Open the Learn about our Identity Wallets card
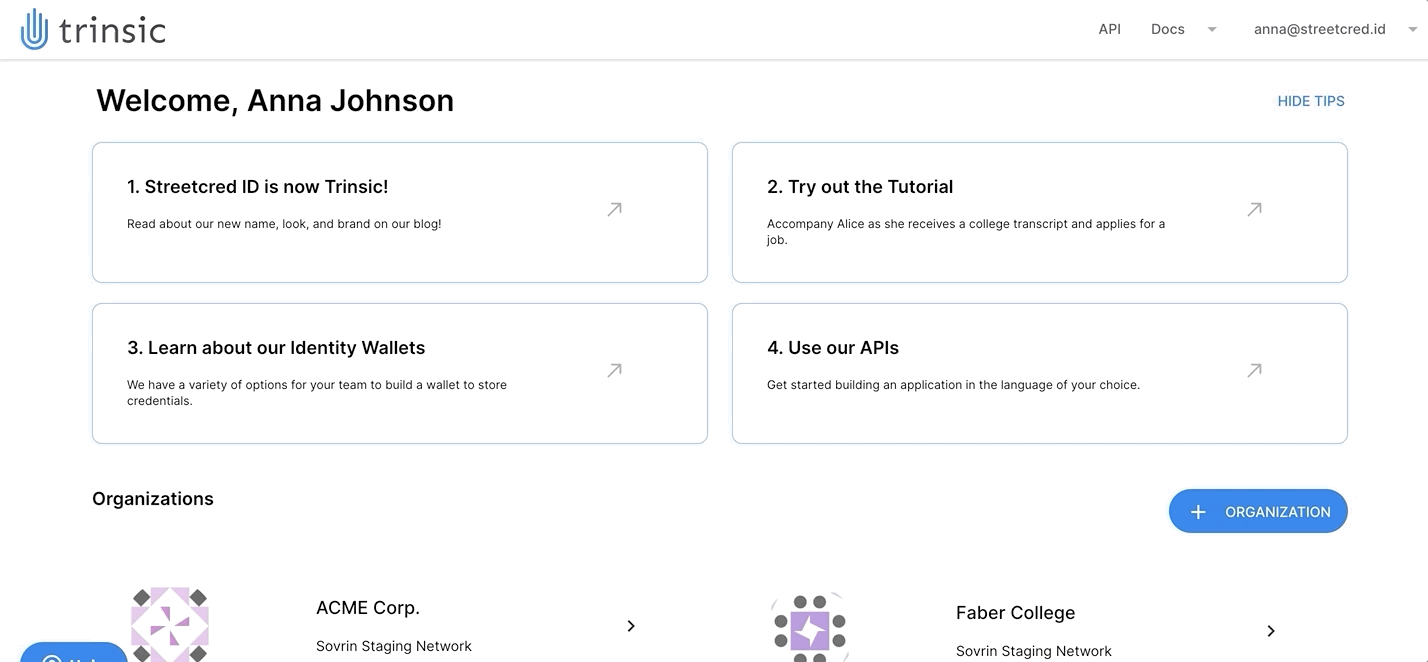1428x662 pixels. 400,373
